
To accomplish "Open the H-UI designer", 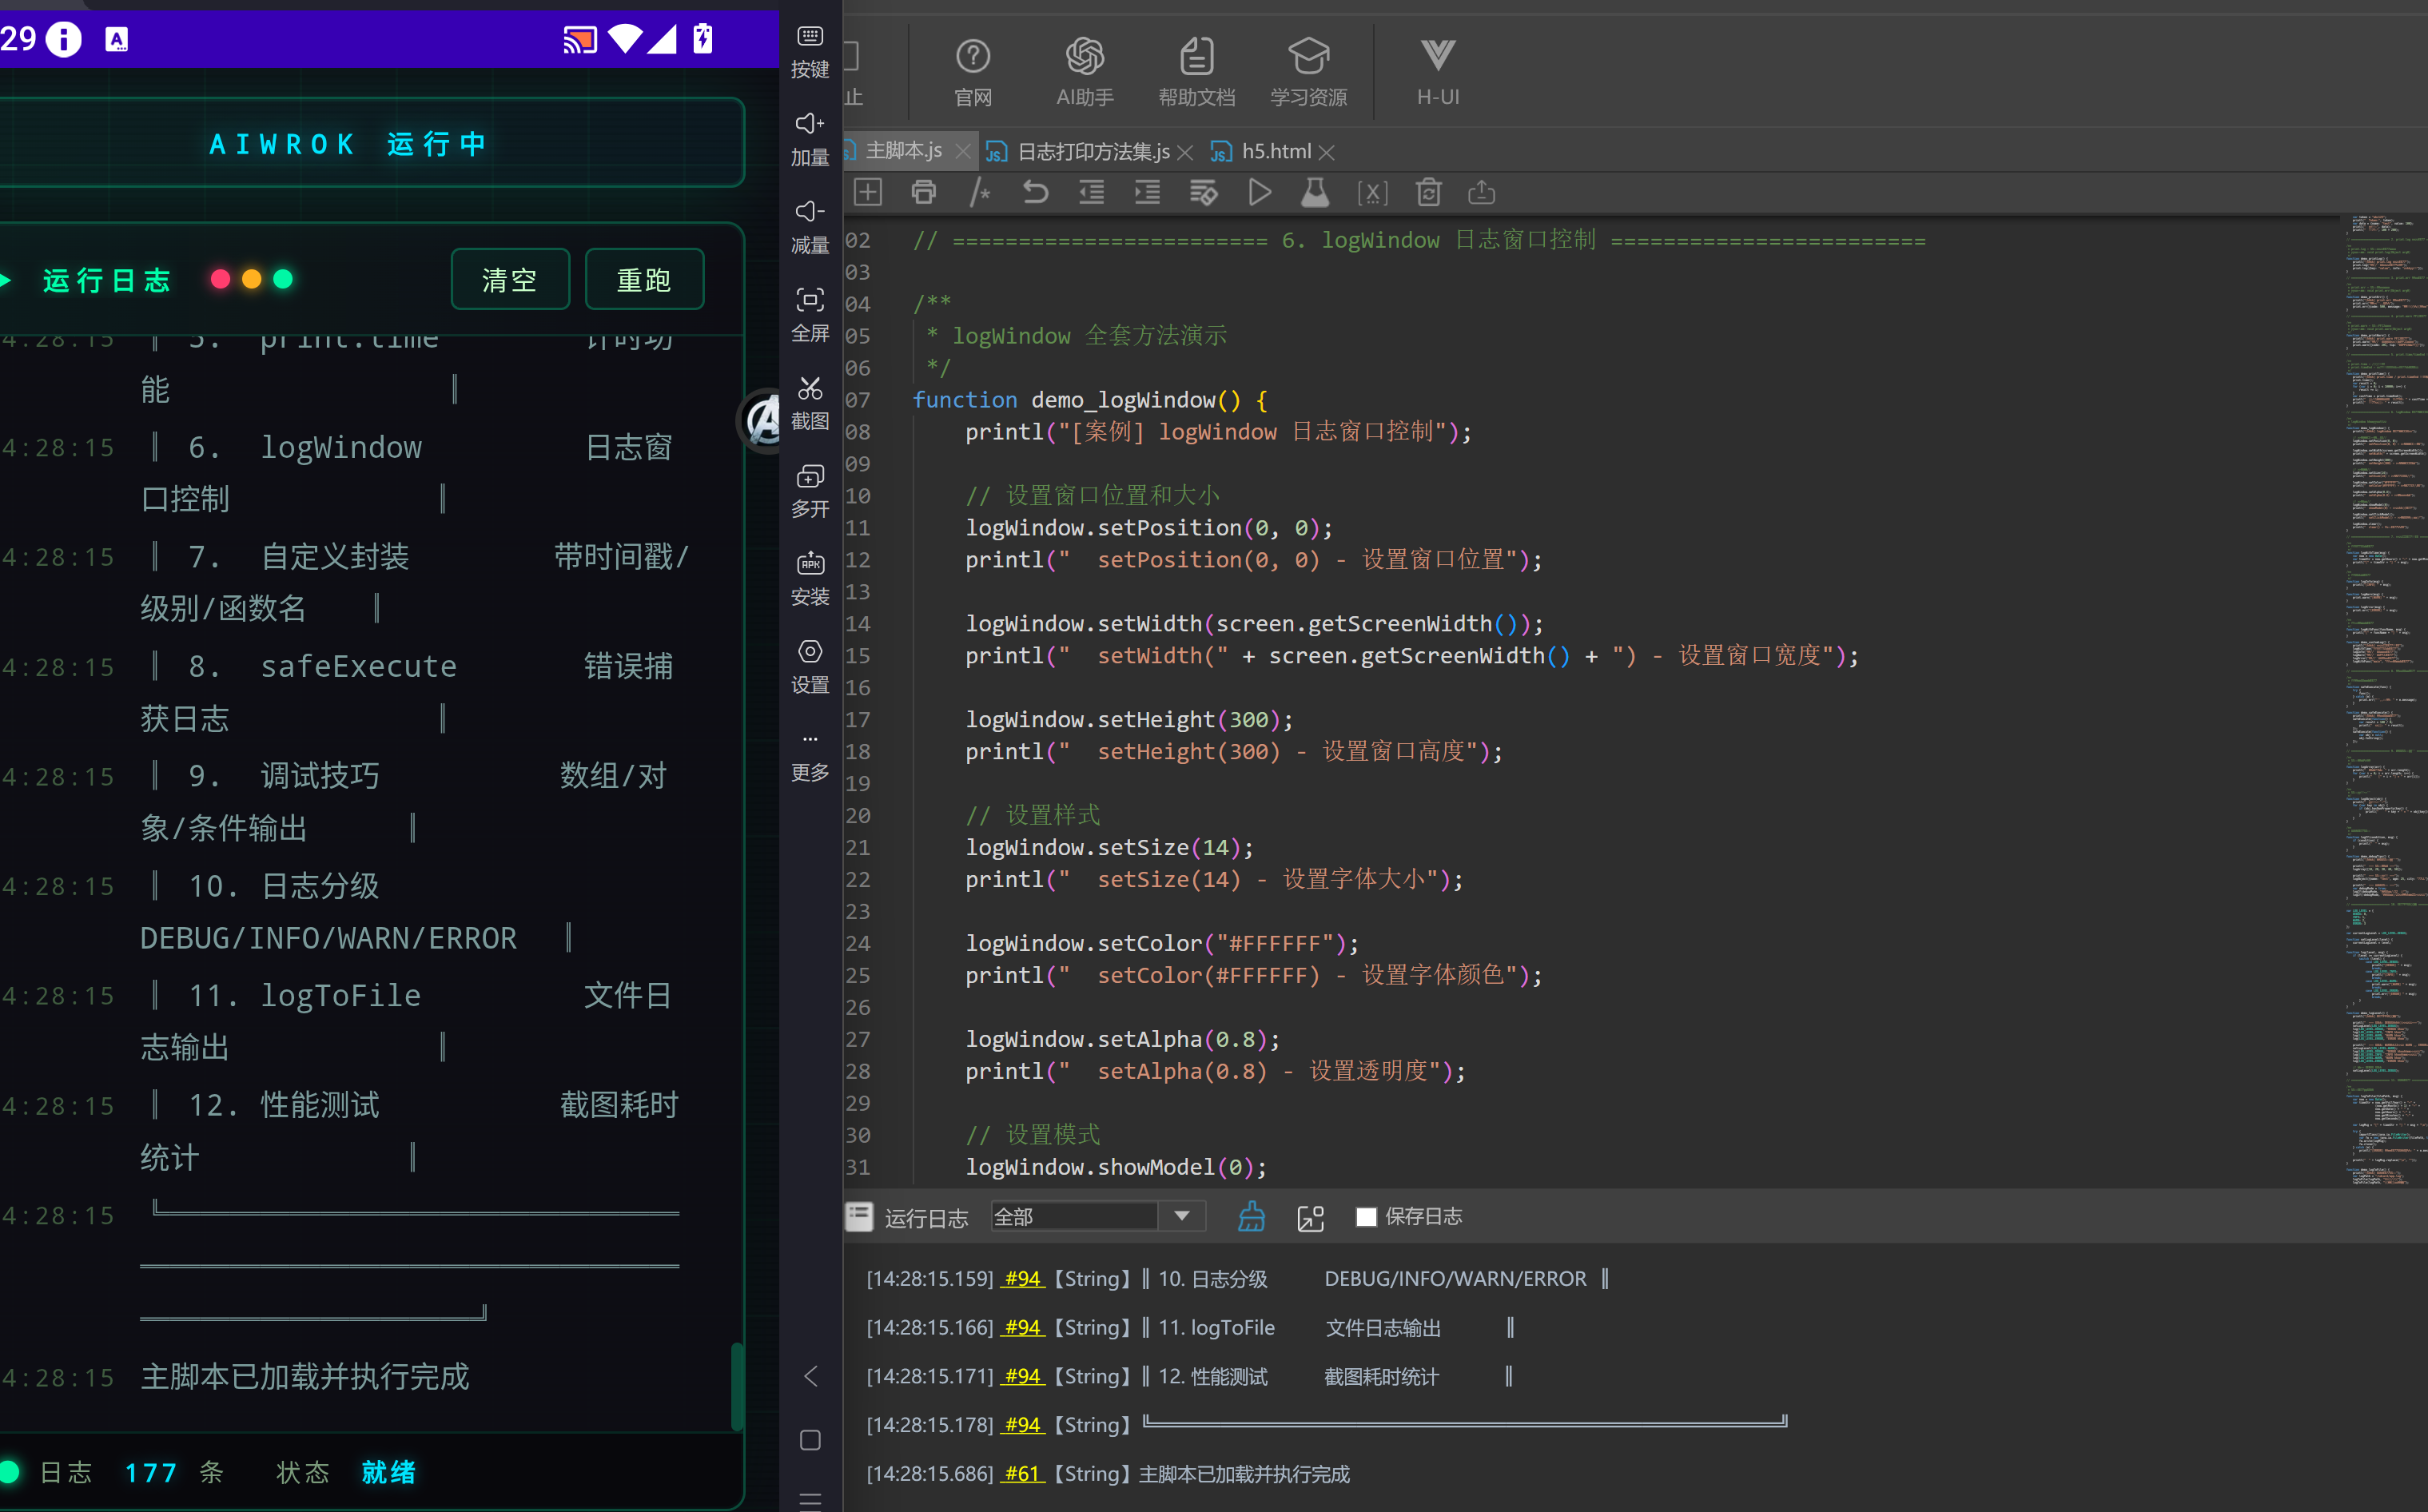I will click(1438, 72).
